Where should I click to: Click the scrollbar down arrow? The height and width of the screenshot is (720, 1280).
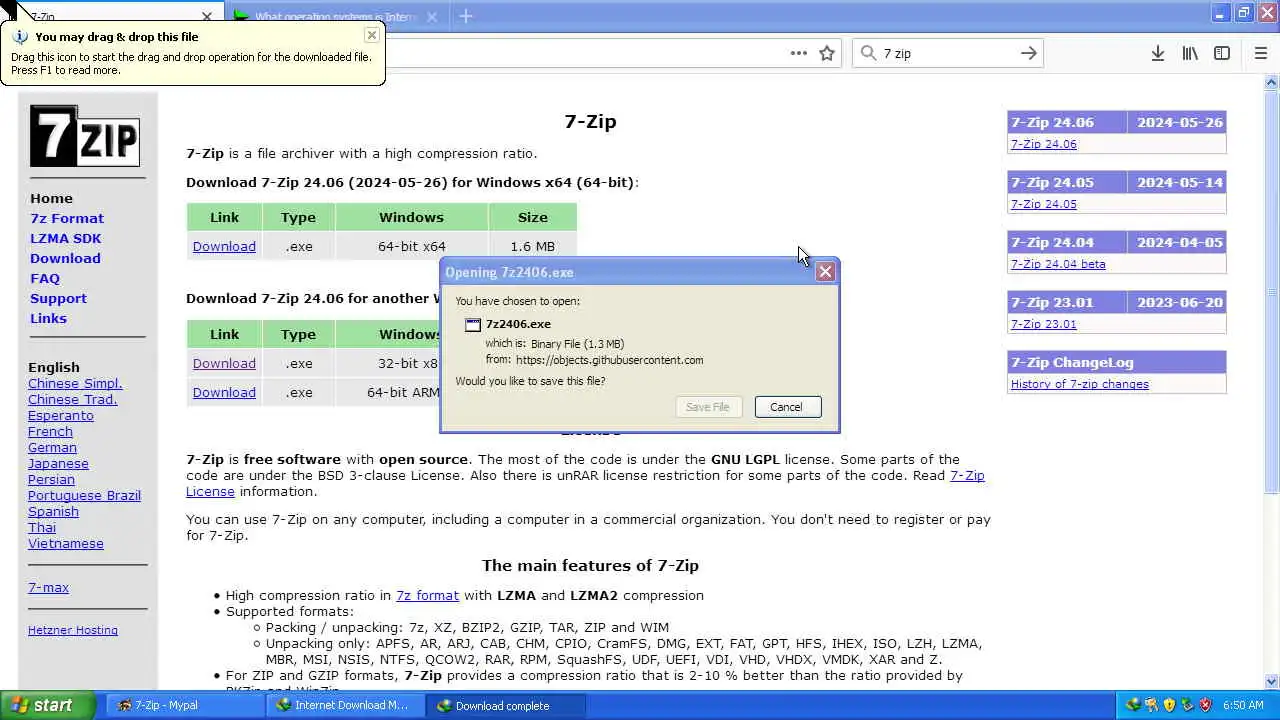pyautogui.click(x=1271, y=682)
